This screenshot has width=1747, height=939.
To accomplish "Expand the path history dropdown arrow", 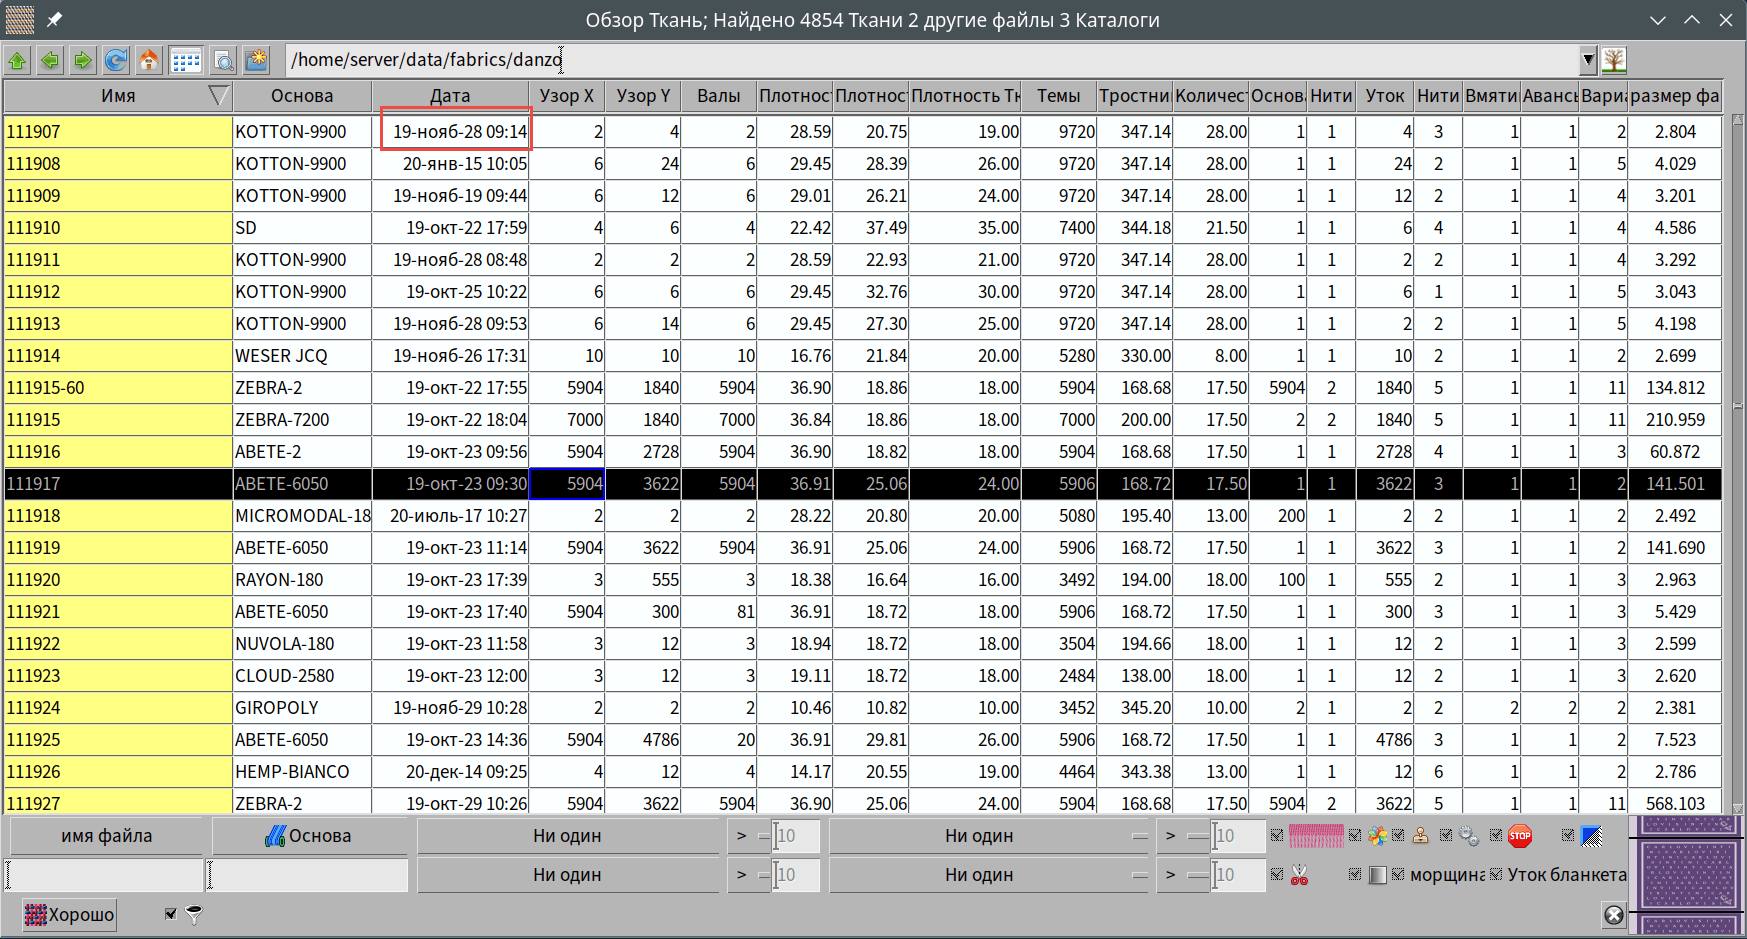I will (x=1588, y=60).
